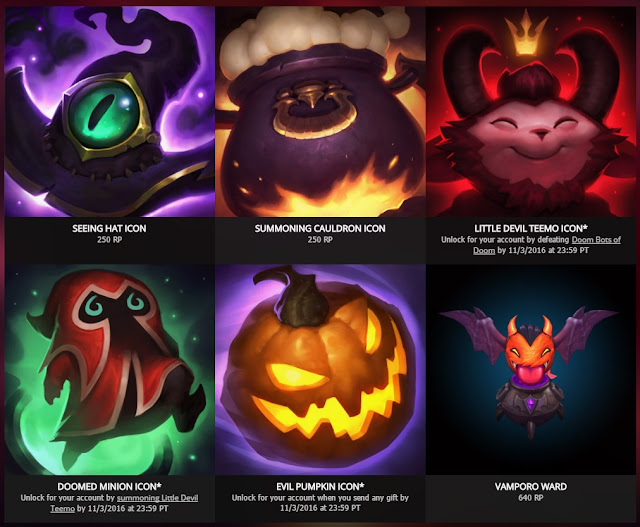This screenshot has height=527, width=640.
Task: Click the Evil Pumpkin gift unlock description
Action: click(x=320, y=503)
